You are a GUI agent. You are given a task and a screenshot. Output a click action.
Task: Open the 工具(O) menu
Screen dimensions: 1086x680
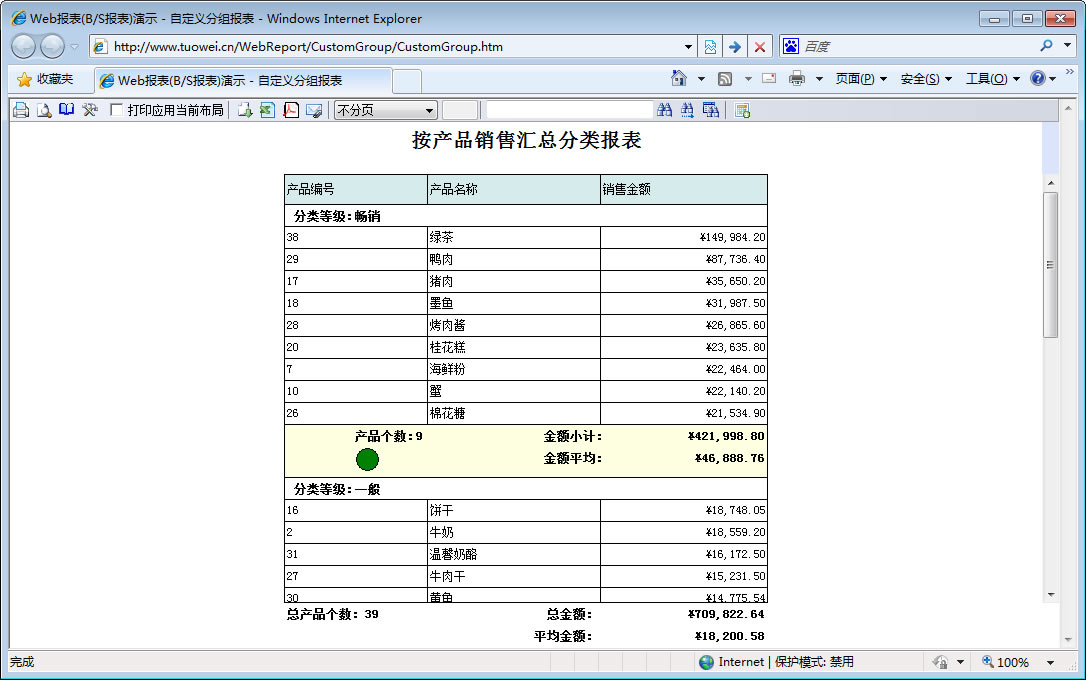pyautogui.click(x=992, y=79)
